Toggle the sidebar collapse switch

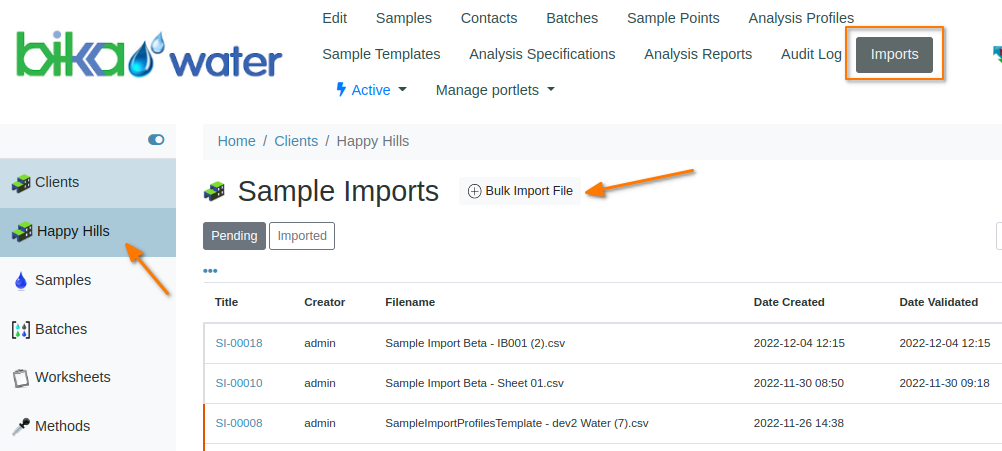pyautogui.click(x=156, y=140)
